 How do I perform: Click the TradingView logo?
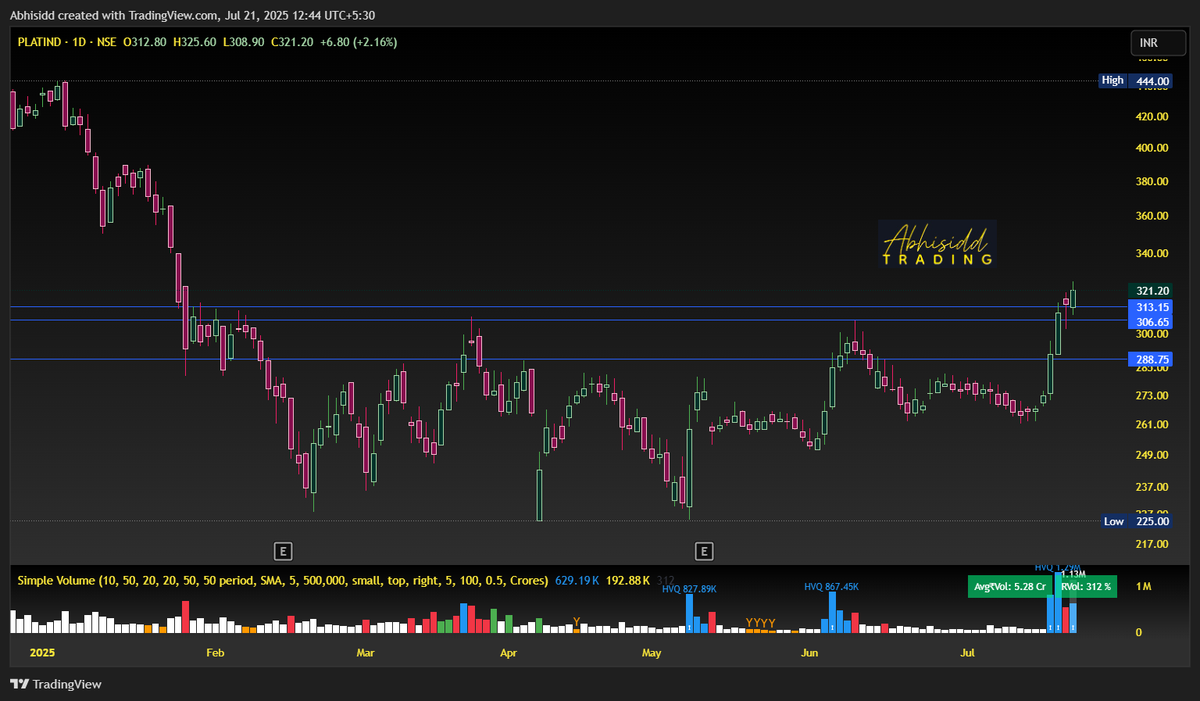point(56,684)
